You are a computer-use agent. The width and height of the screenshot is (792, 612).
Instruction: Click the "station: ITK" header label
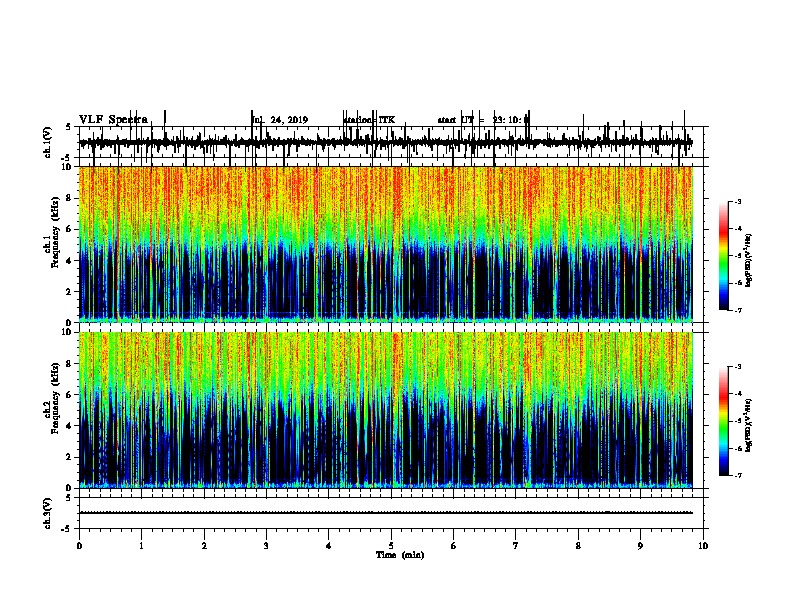[x=369, y=120]
